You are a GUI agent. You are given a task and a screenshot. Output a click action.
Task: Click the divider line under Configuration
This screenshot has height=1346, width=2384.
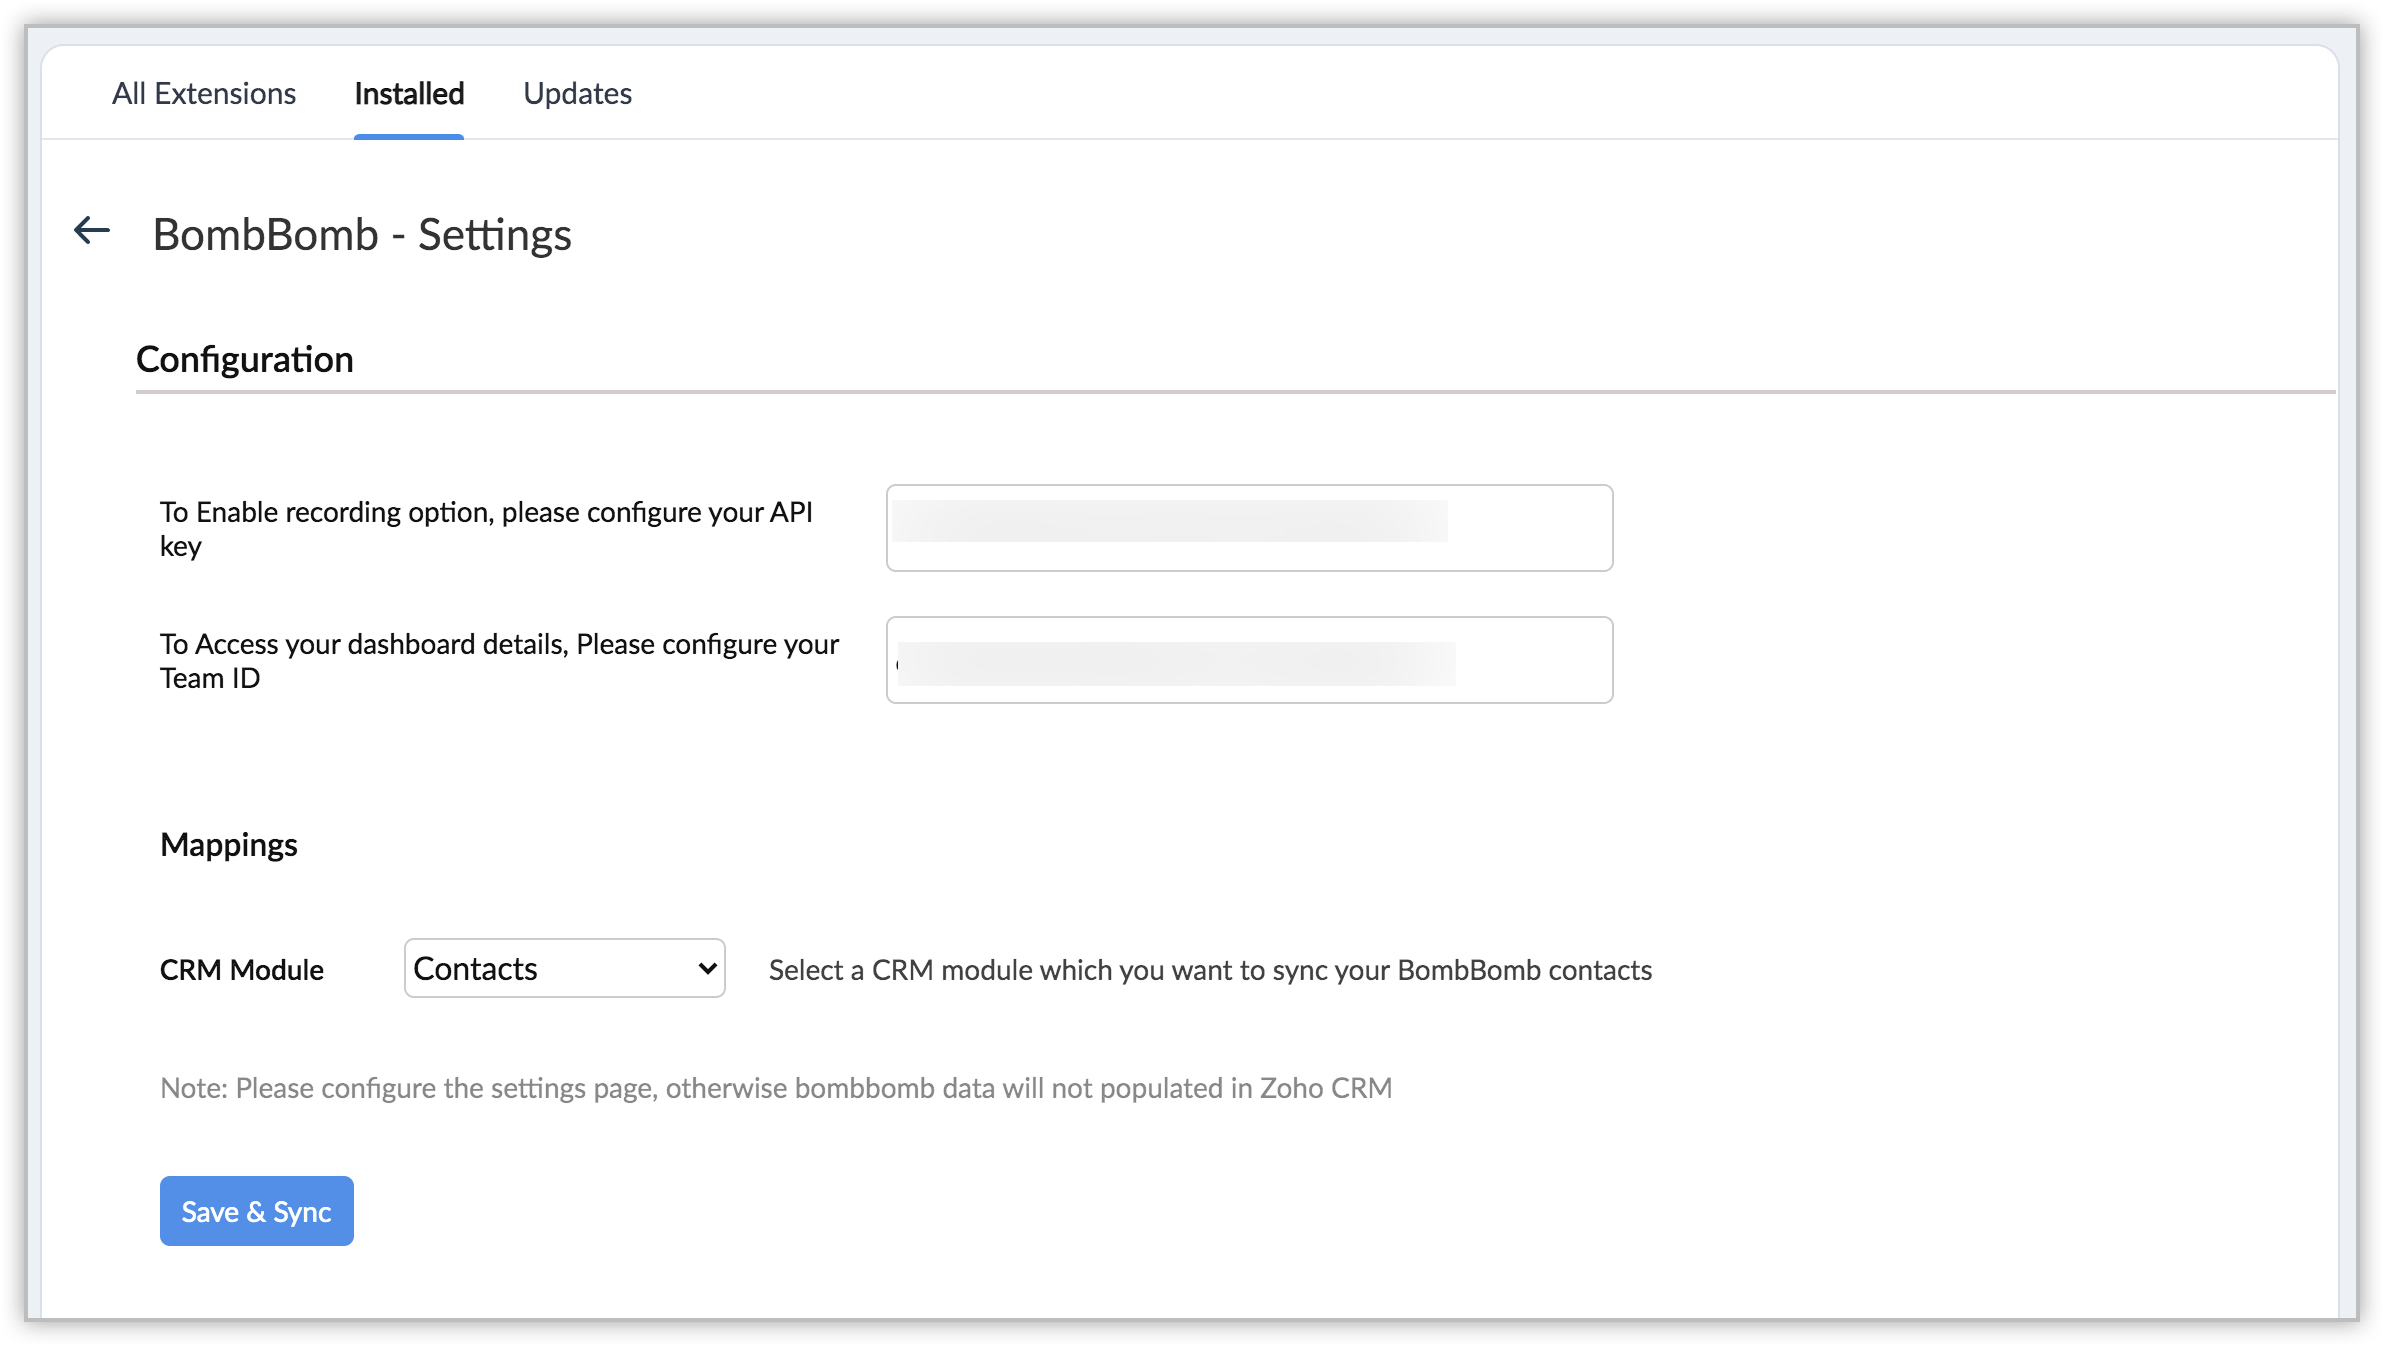1235,392
